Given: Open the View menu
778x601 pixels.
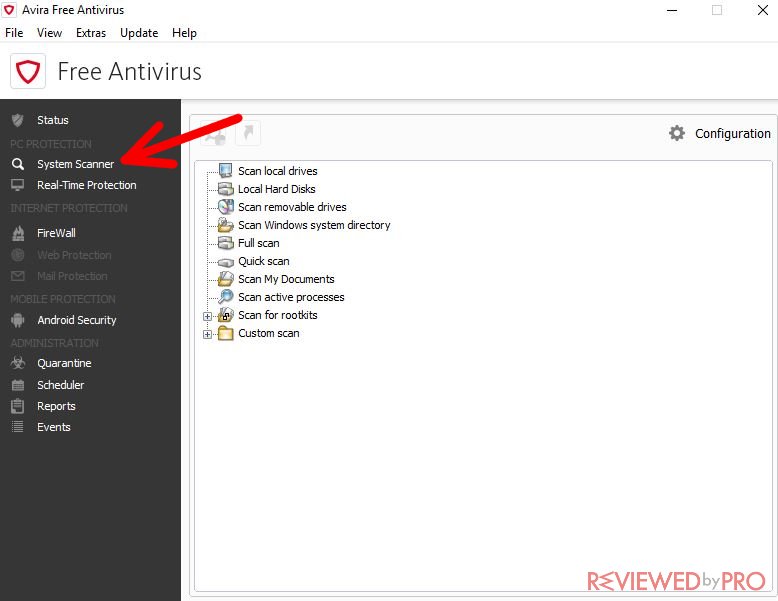Looking at the screenshot, I should point(49,33).
